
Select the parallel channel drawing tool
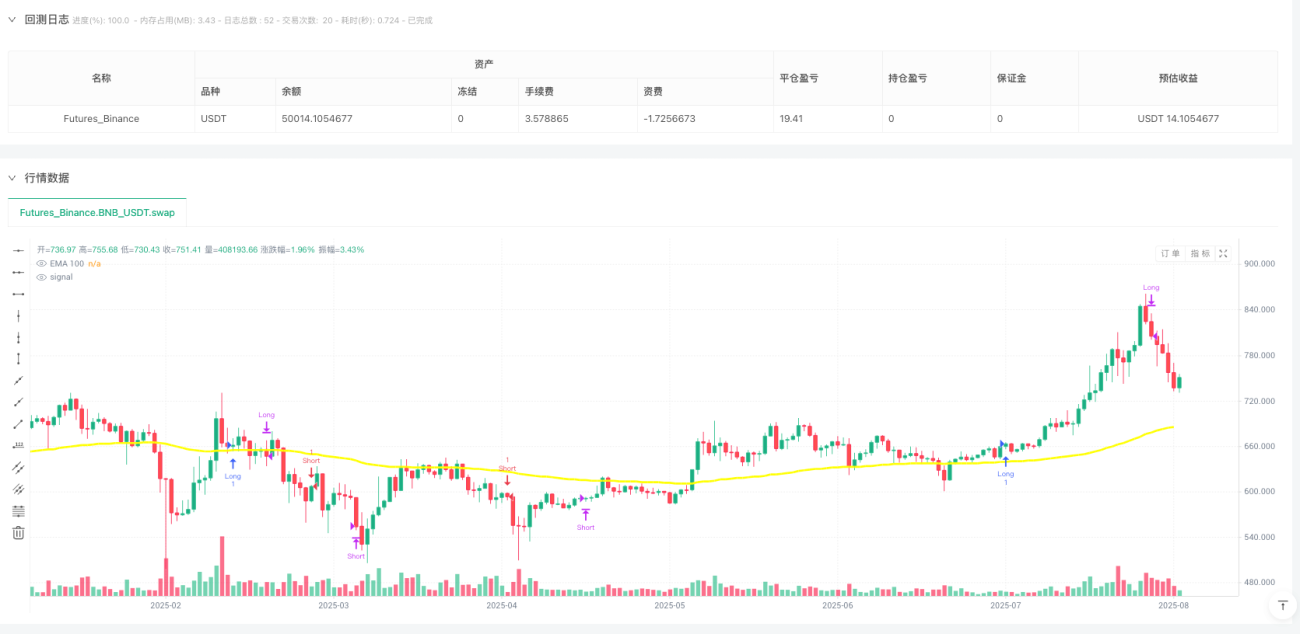[x=17, y=467]
